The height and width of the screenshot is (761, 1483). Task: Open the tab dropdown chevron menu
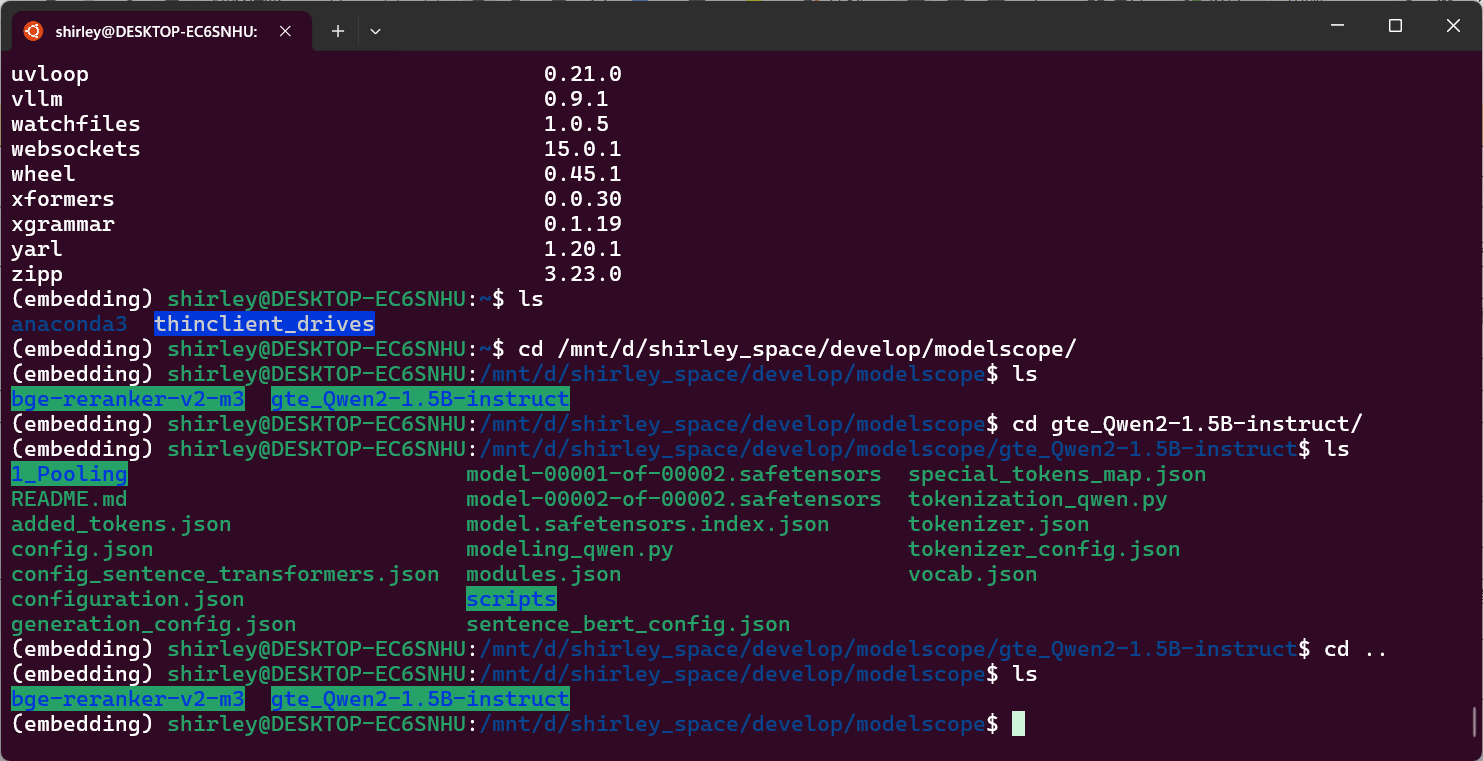point(375,31)
